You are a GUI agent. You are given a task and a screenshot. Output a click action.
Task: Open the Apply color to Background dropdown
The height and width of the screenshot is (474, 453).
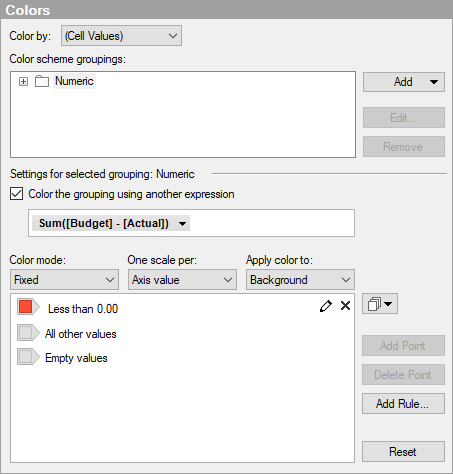coord(300,280)
